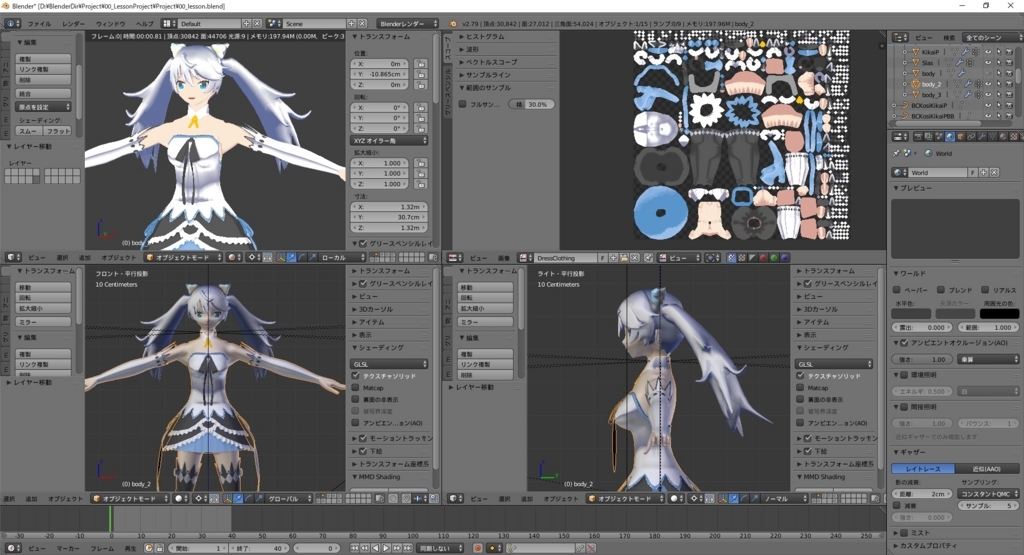Screen dimensions: 1024x555
Task: Click the 統合 button in top-left tool shelf
Action: pos(43,94)
